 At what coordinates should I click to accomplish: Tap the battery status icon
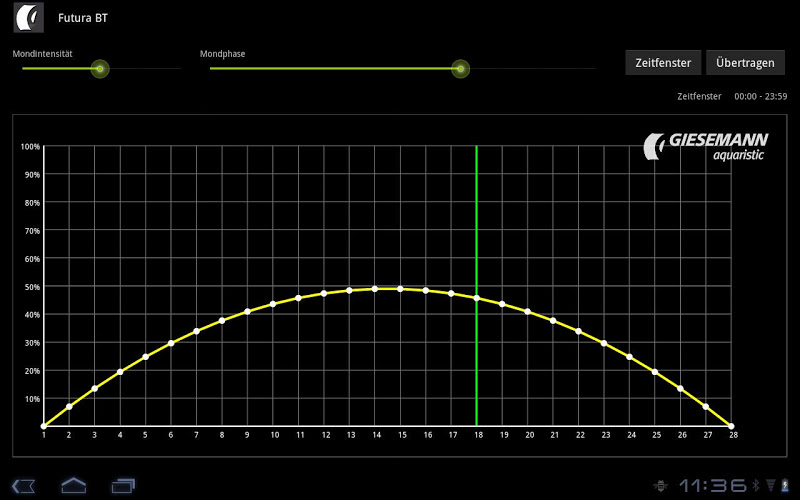pyautogui.click(x=785, y=485)
